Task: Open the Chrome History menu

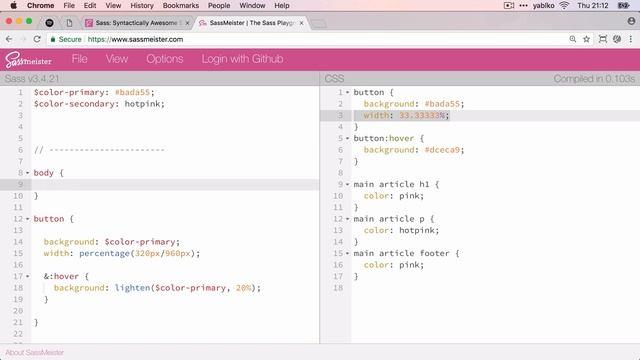Action: [x=142, y=5]
